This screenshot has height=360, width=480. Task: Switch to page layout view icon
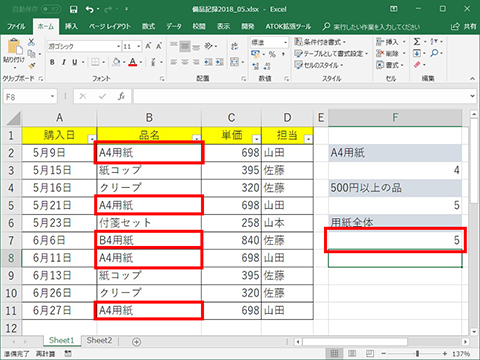[x=352, y=353]
